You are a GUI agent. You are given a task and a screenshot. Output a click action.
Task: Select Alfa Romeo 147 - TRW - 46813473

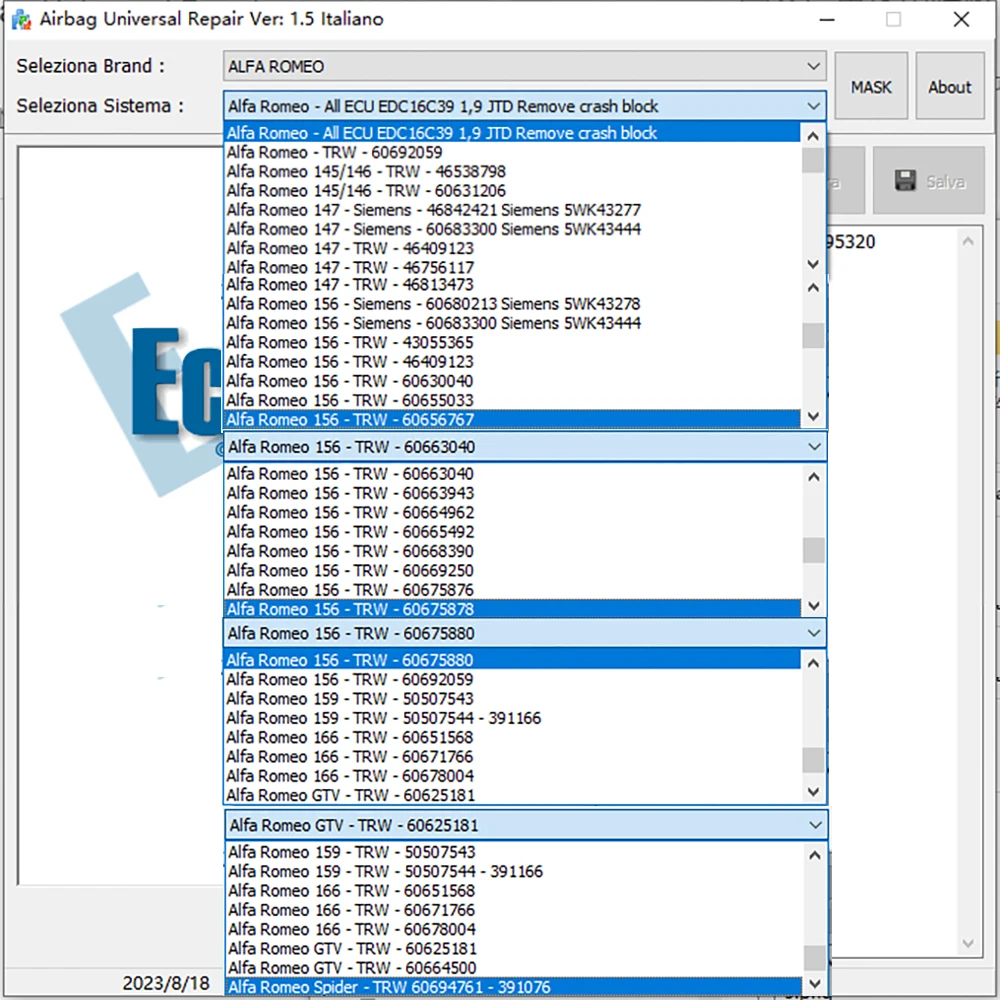tap(512, 284)
